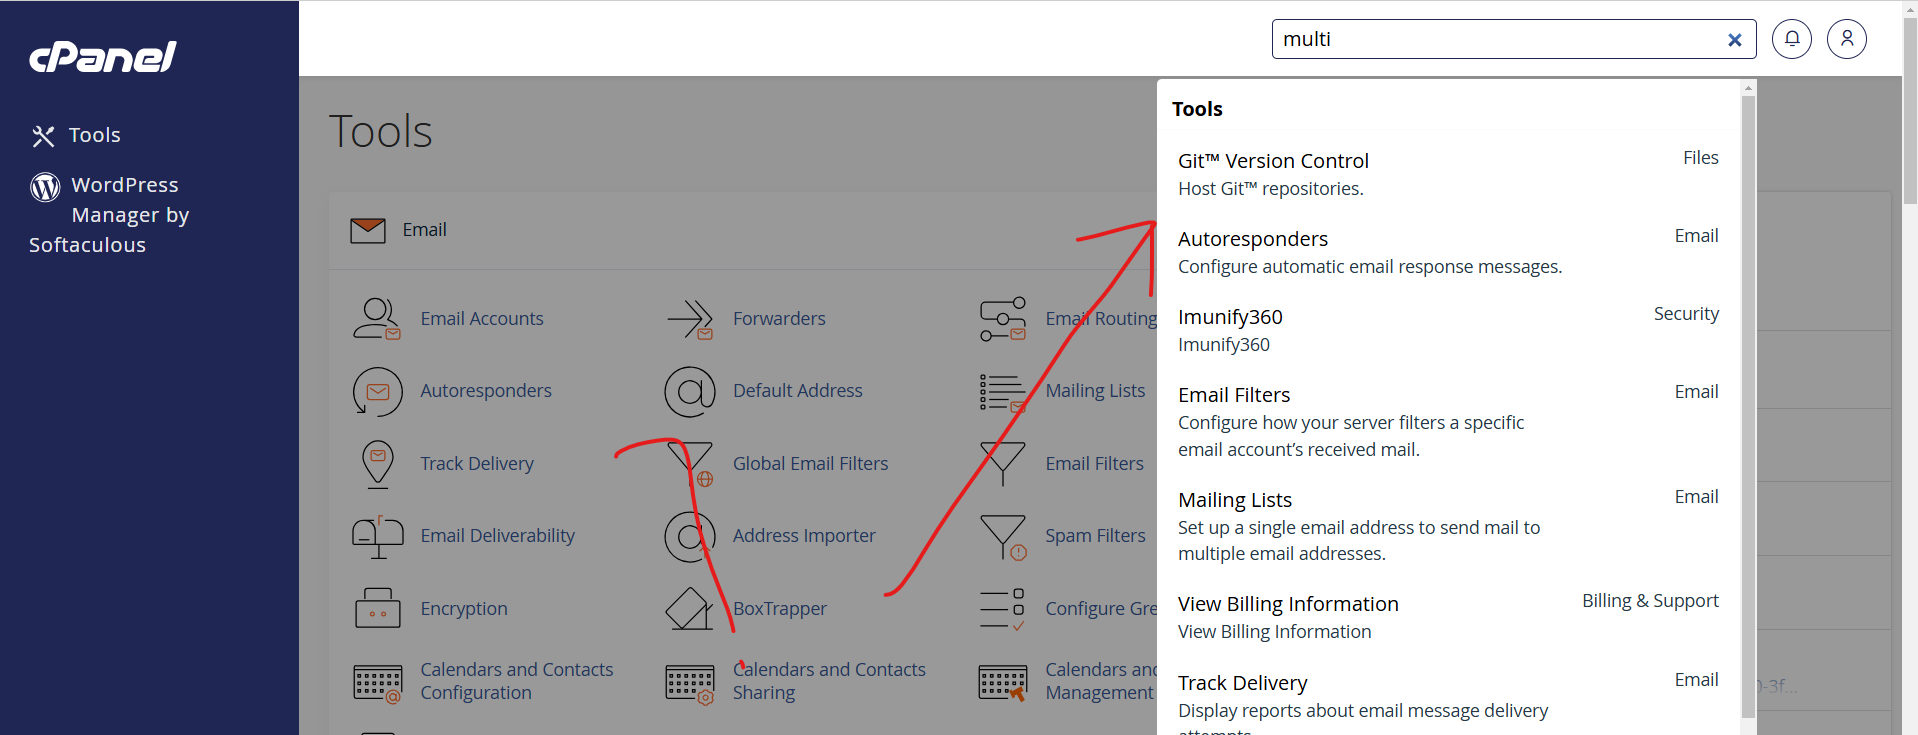1918x735 pixels.
Task: Click the Default Address @ icon
Action: click(x=690, y=391)
